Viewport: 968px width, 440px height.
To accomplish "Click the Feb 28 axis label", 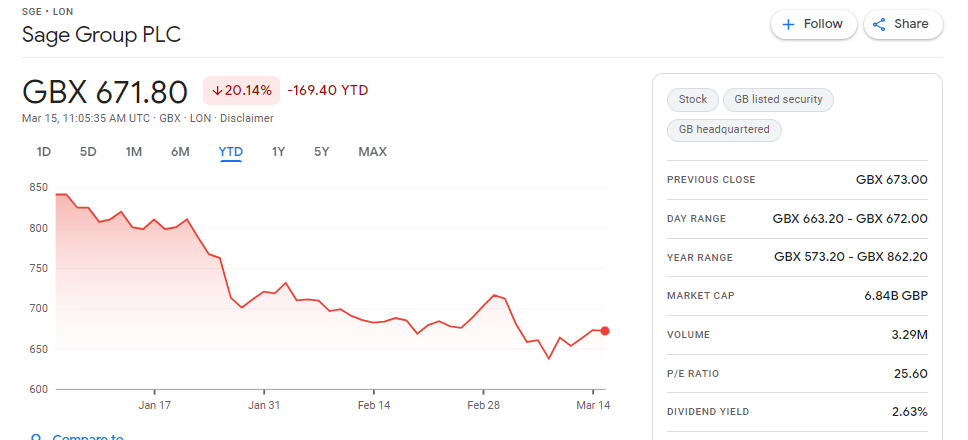I will pos(483,405).
